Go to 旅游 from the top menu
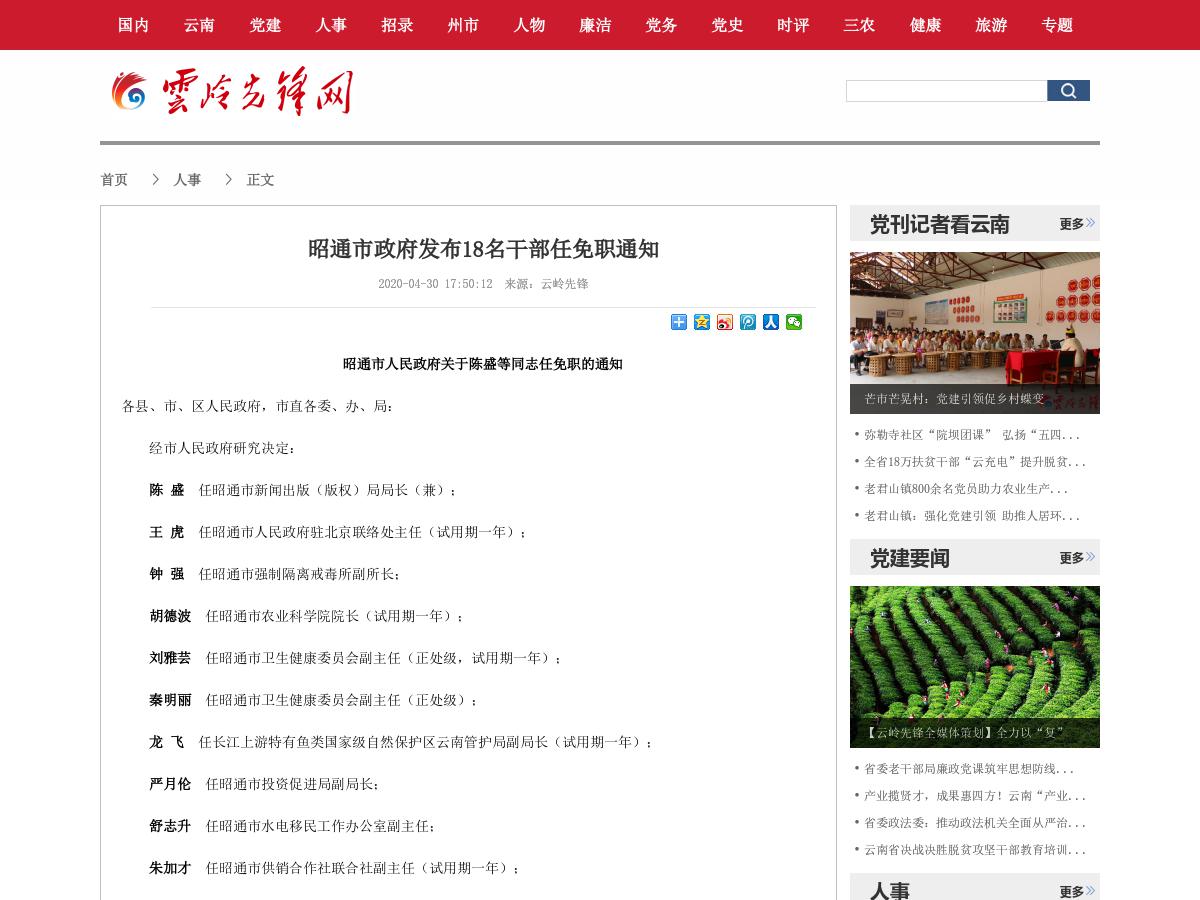 pyautogui.click(x=991, y=25)
